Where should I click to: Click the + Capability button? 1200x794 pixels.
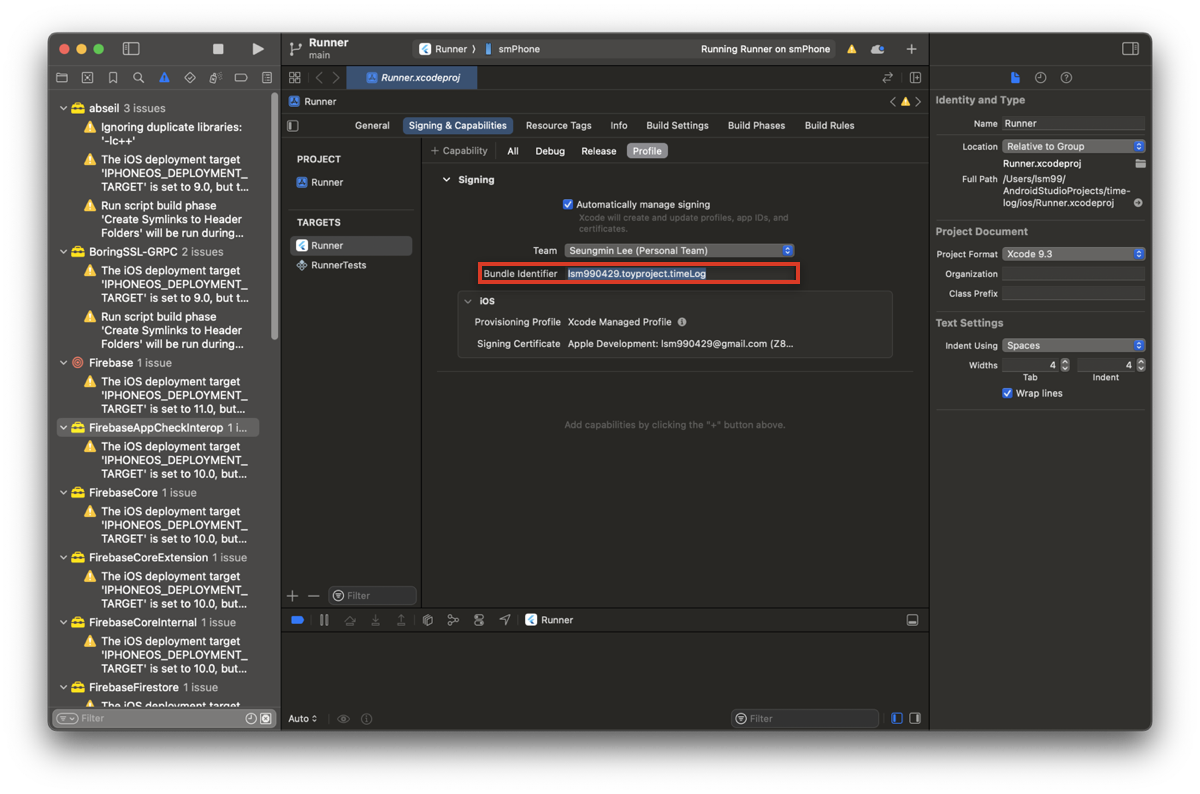[x=459, y=151]
